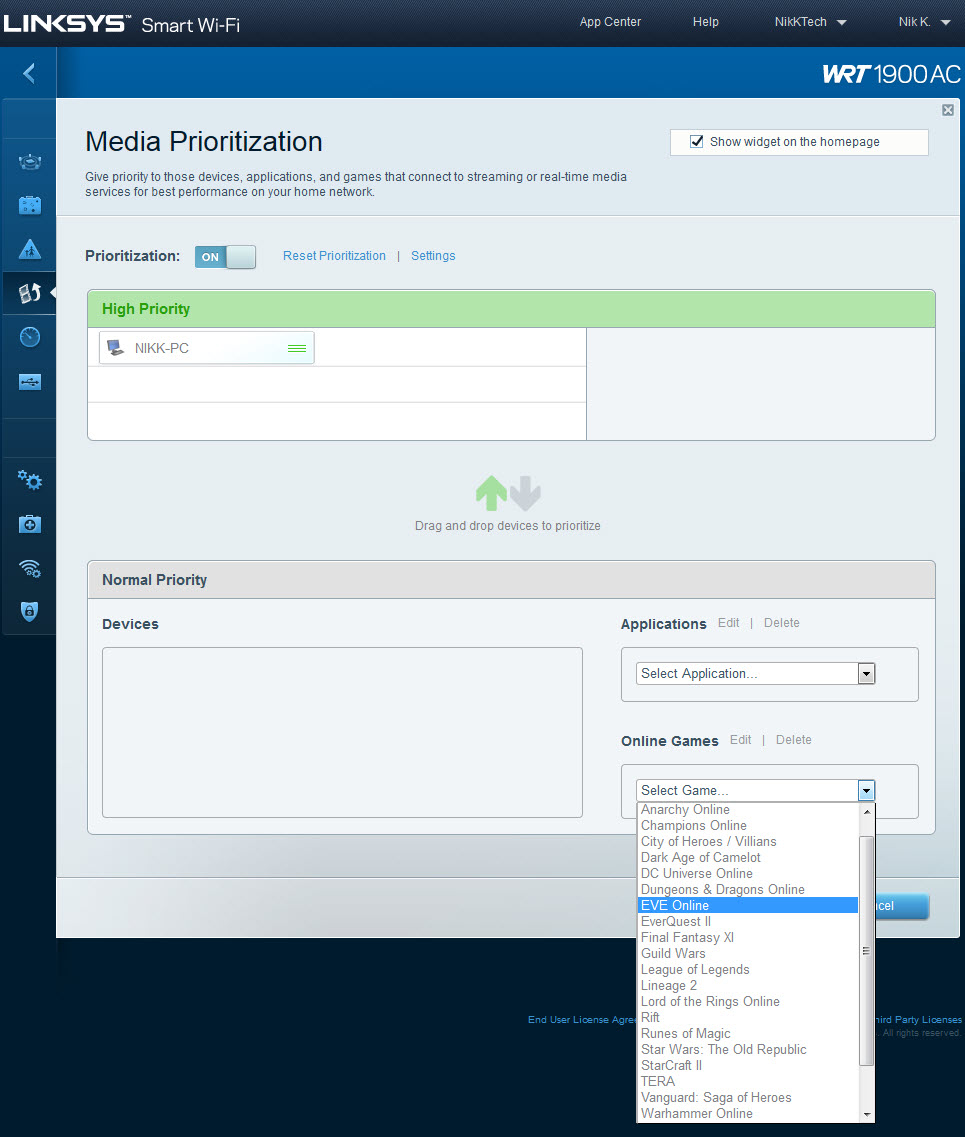
Task: Pick EverQuest II from the list
Action: (747, 921)
